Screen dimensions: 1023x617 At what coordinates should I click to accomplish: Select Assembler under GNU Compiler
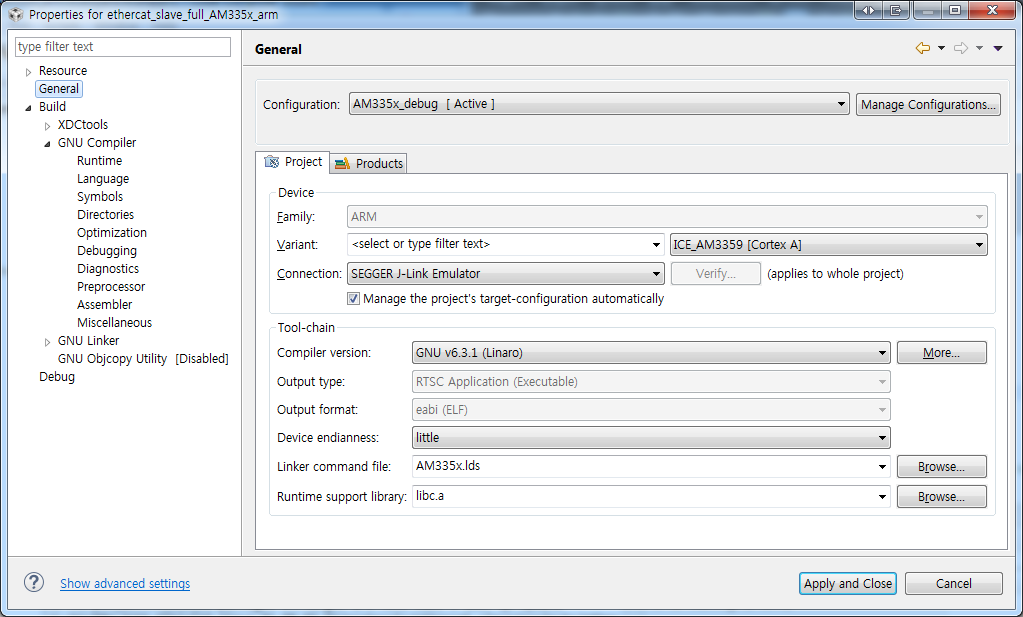(104, 305)
